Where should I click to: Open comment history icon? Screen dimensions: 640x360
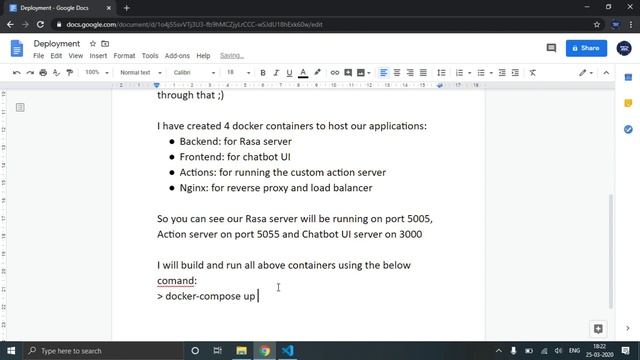click(x=551, y=48)
